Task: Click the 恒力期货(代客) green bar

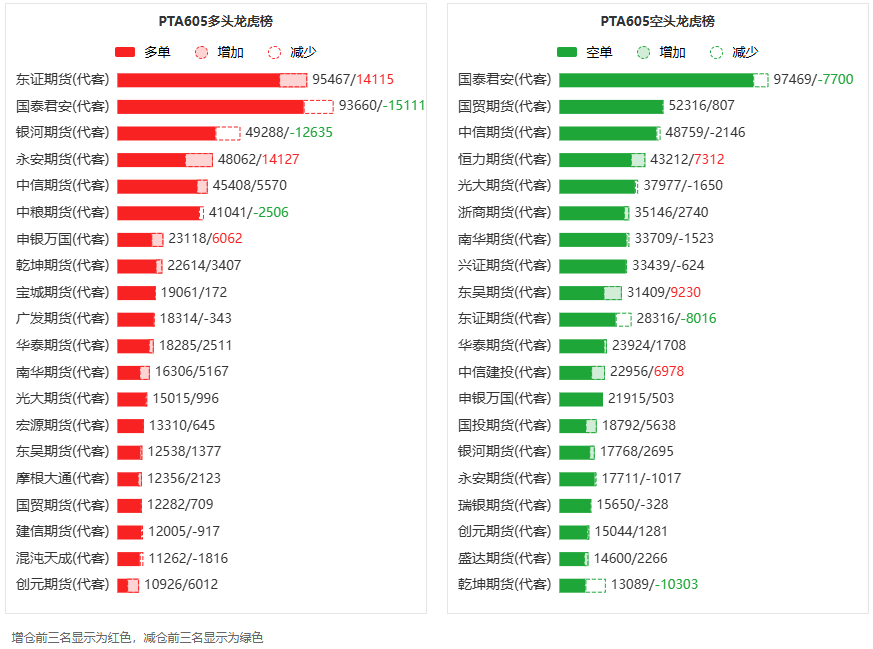Action: pos(595,159)
